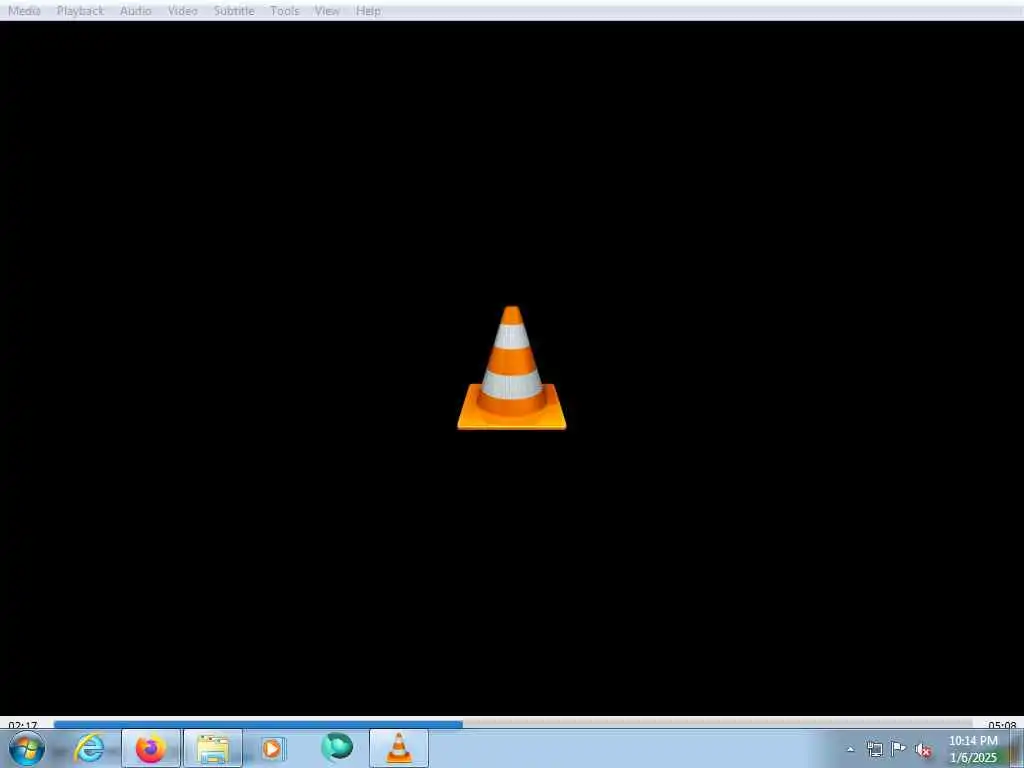Screen dimensions: 1024x768
Task: Open the Help menu
Action: [368, 11]
